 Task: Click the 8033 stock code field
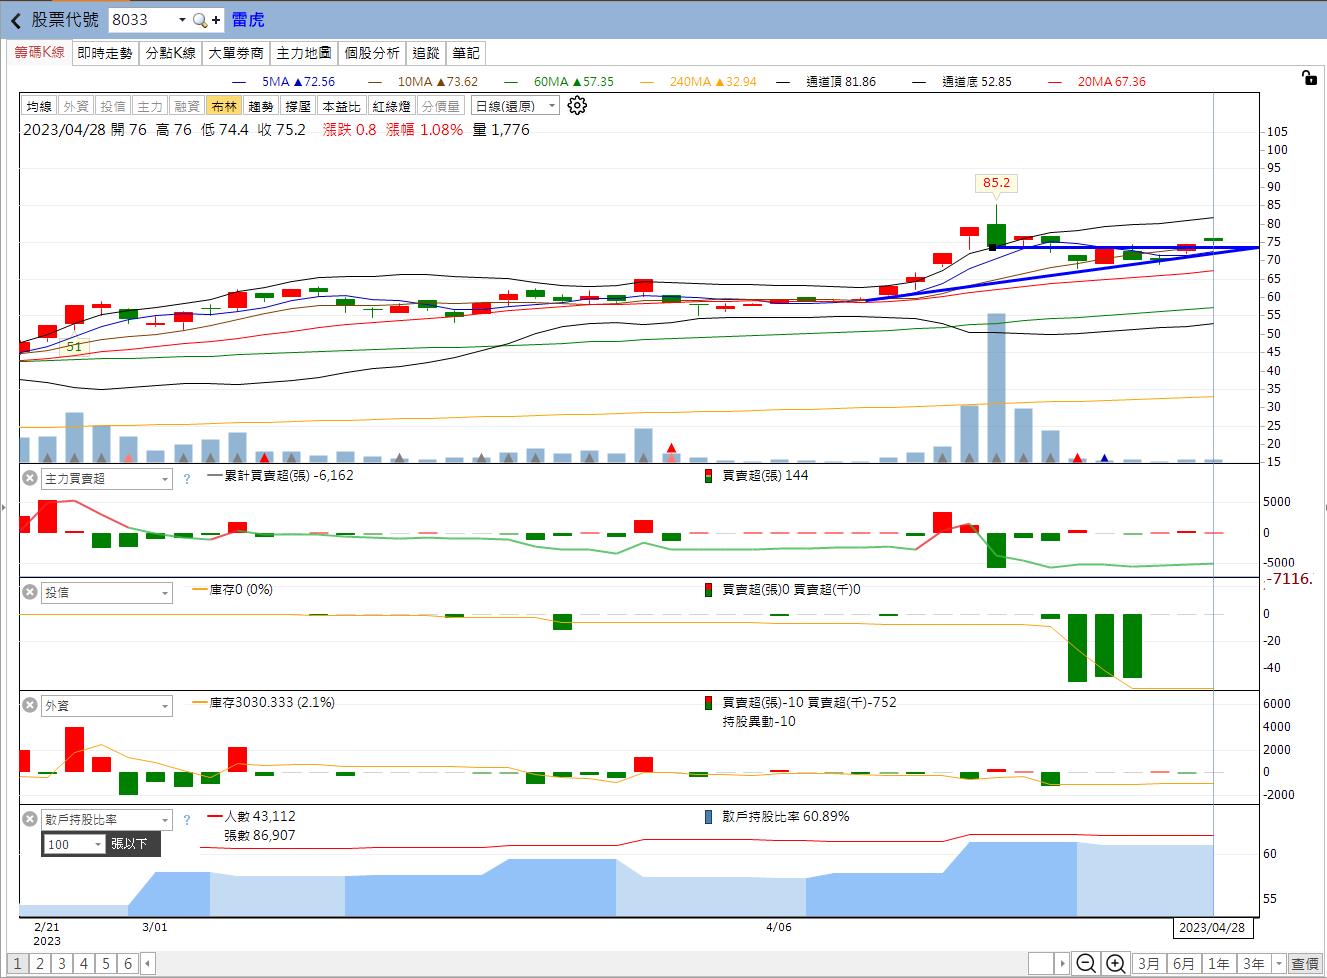[x=140, y=20]
